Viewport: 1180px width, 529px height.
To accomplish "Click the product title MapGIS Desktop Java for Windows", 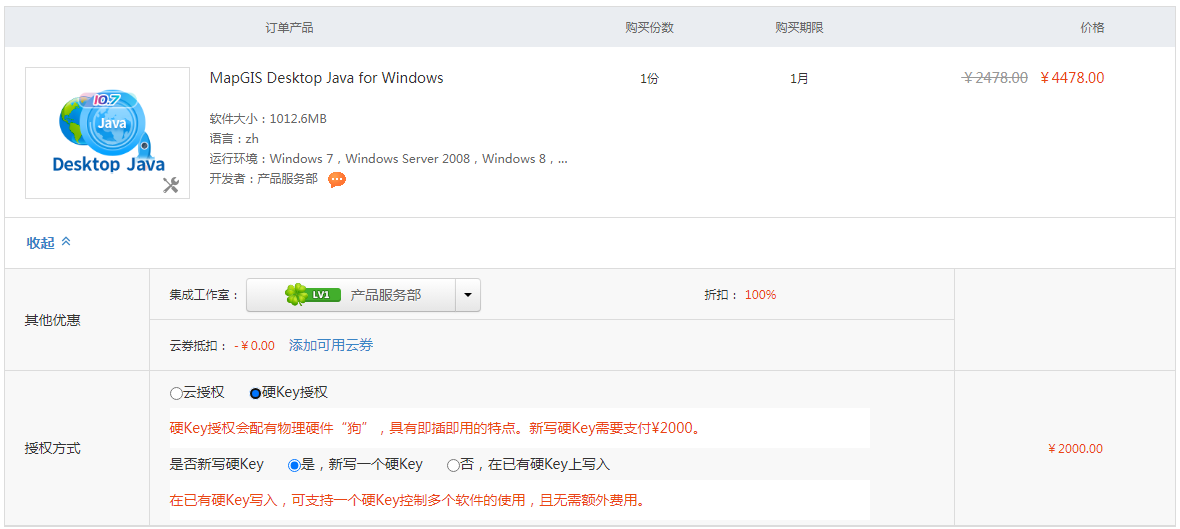I will click(x=327, y=78).
